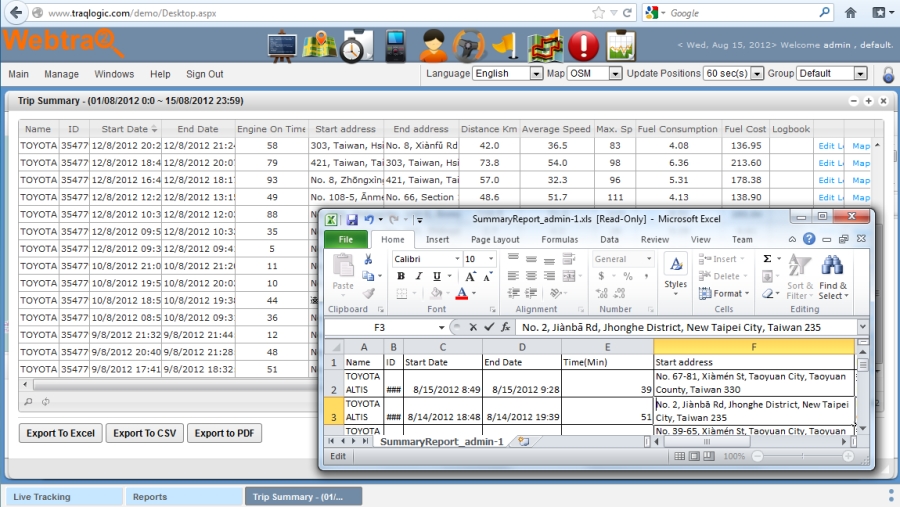Viewport: 900px width, 507px height.
Task: Click the Export to PDF button
Action: tap(224, 433)
